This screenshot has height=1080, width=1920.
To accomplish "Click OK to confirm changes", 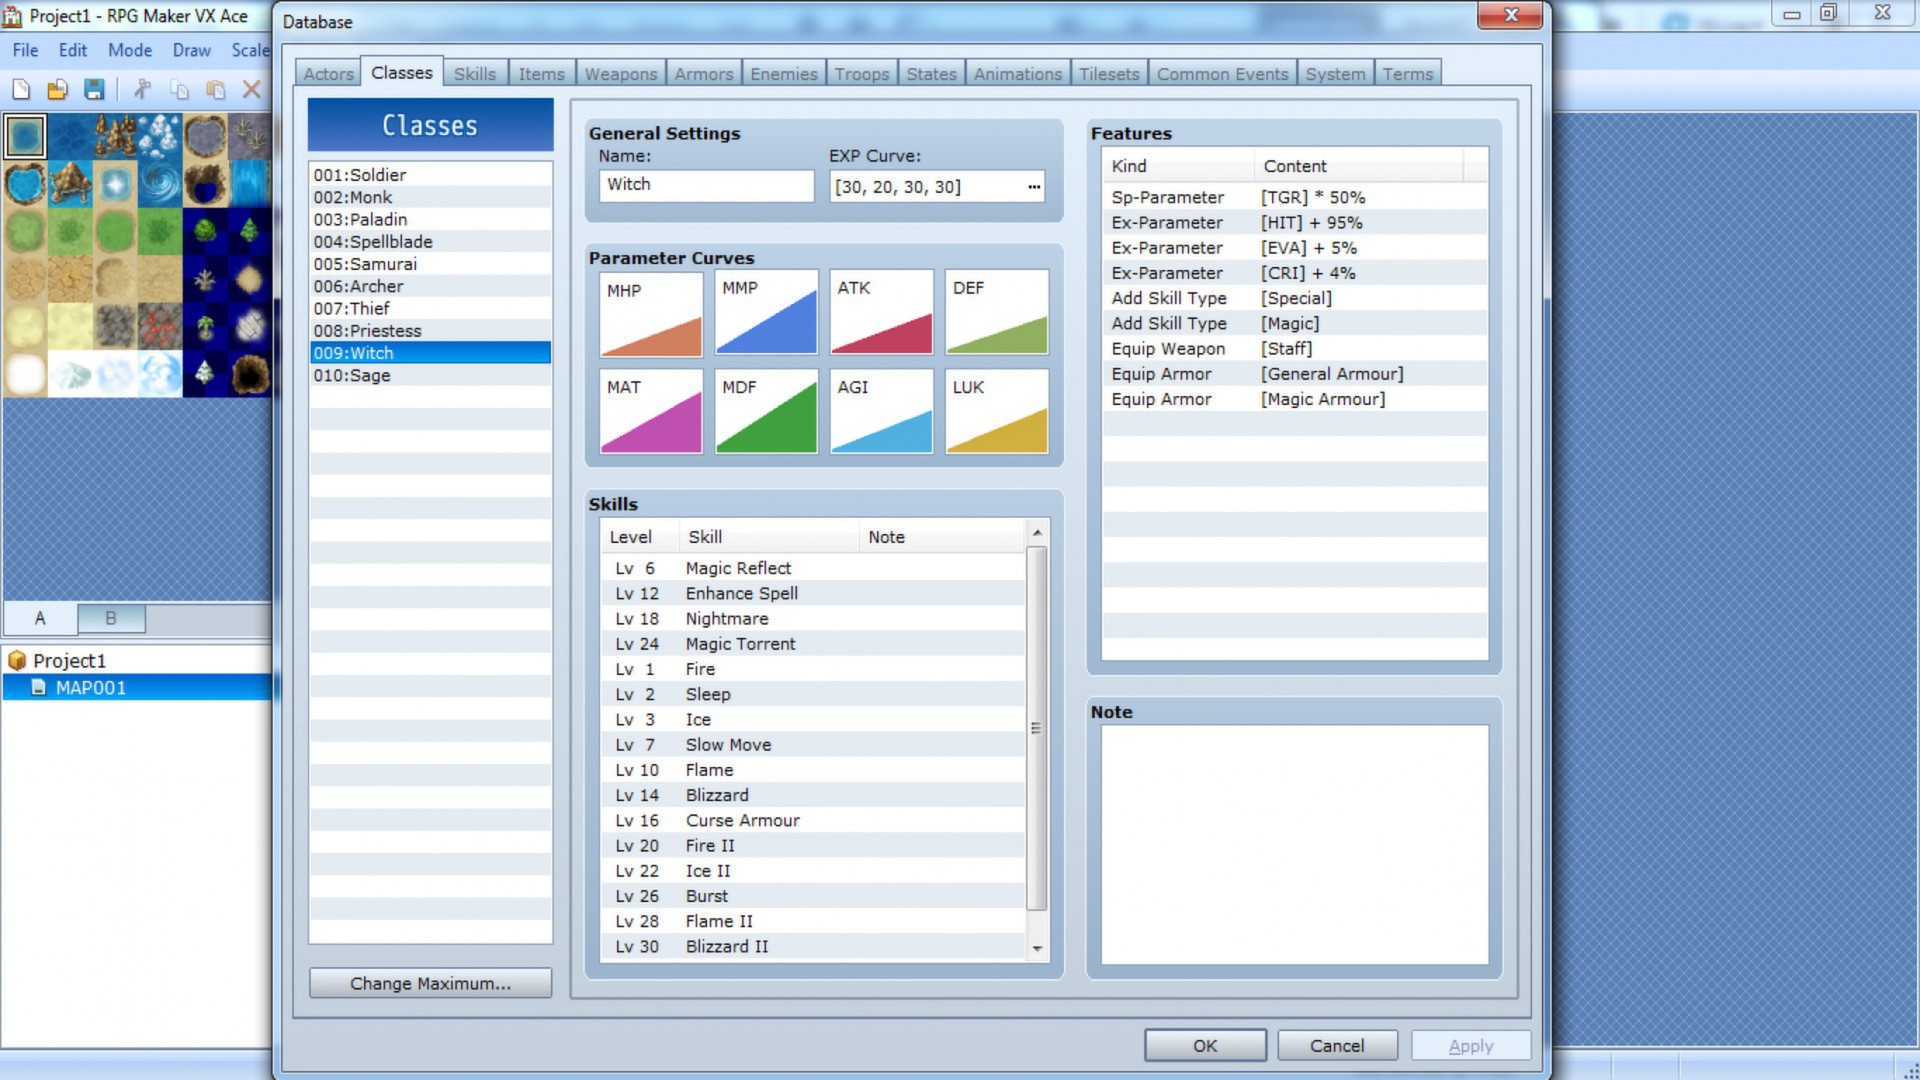I will click(1205, 1044).
